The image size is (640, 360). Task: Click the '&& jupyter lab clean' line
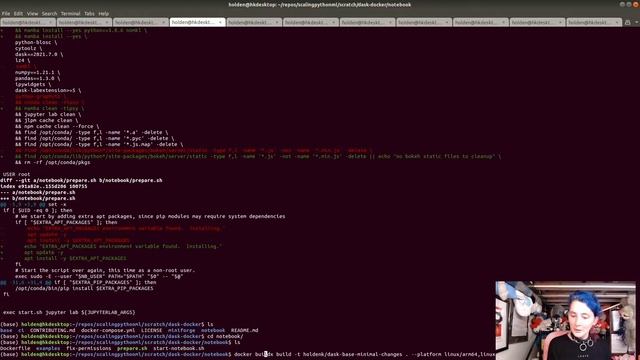pyautogui.click(x=48, y=114)
